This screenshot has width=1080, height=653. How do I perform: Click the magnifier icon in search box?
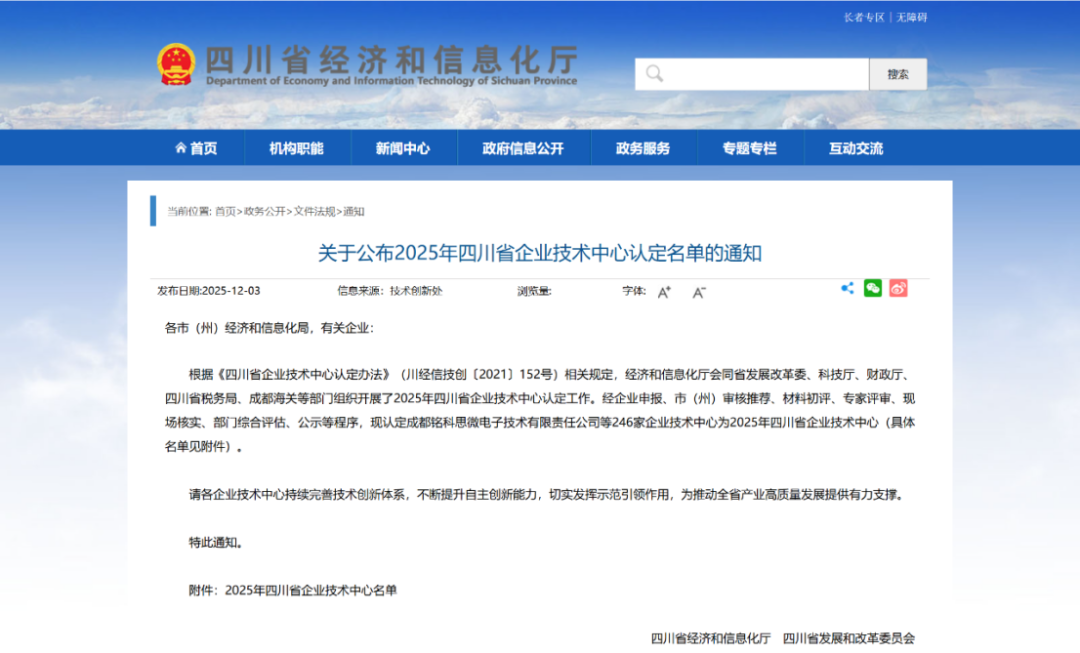(x=654, y=74)
